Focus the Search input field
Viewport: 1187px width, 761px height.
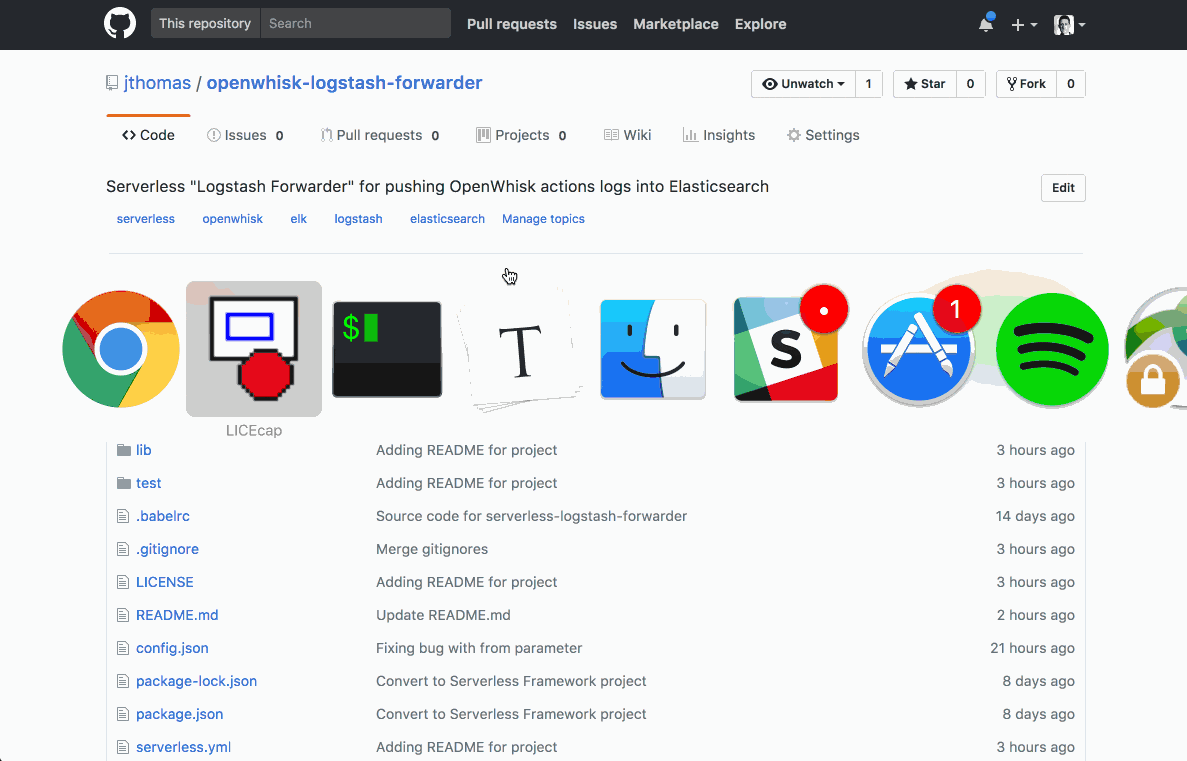pos(355,23)
